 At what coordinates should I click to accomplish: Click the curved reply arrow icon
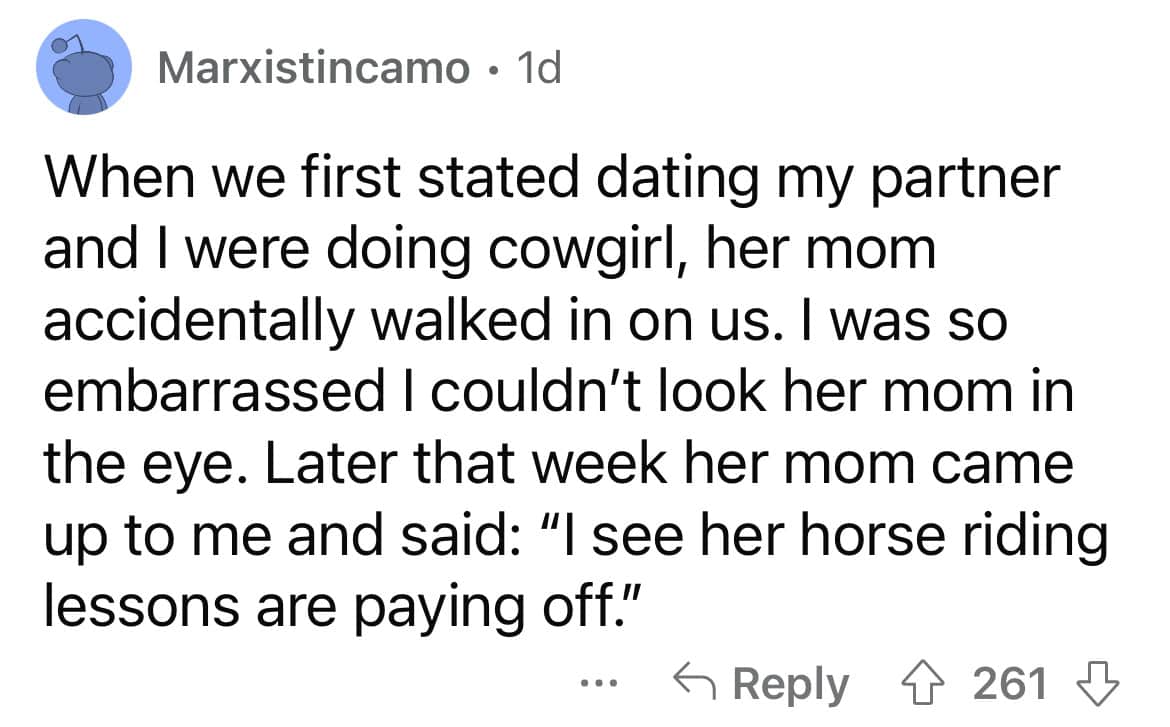click(x=698, y=684)
